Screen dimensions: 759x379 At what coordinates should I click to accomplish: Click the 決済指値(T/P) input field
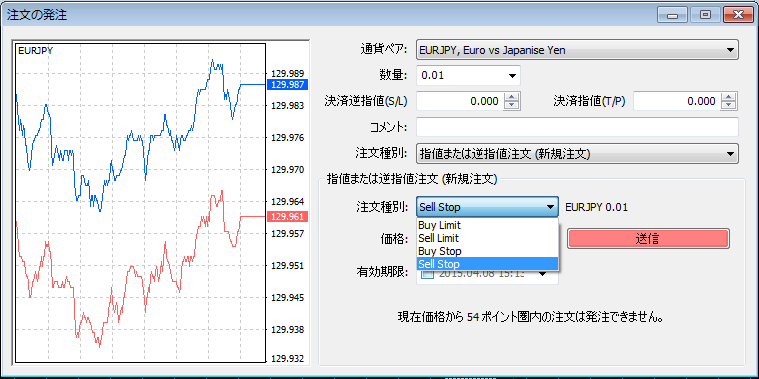677,101
